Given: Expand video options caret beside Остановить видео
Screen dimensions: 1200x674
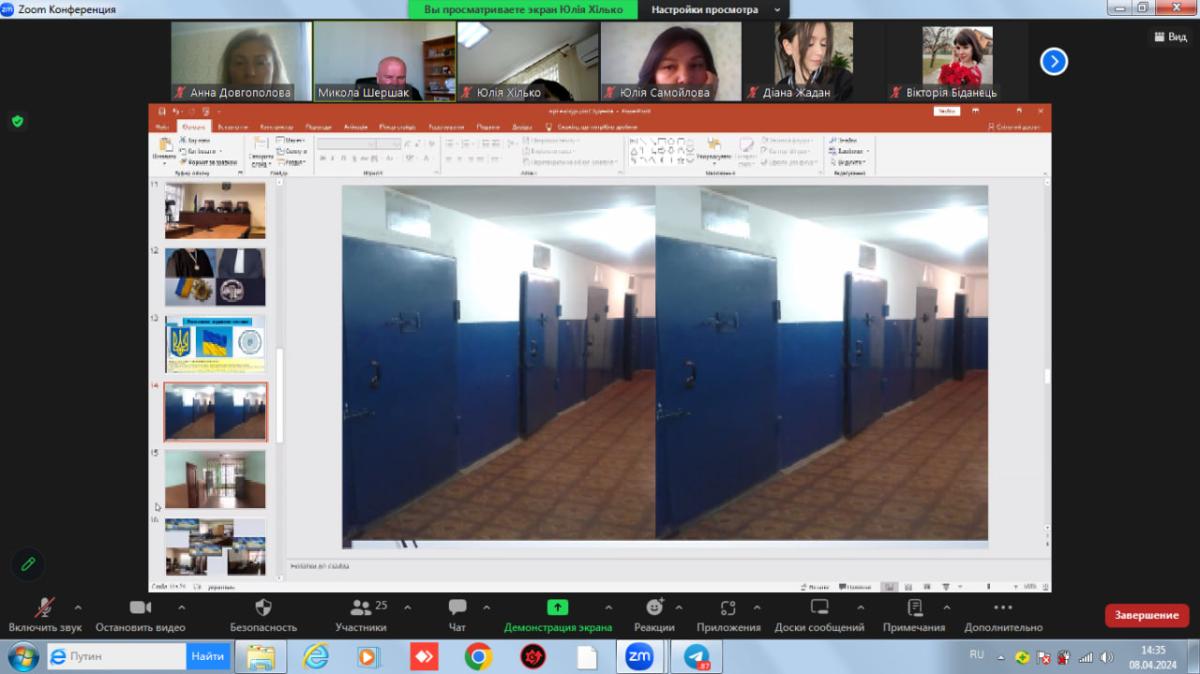Looking at the screenshot, I should coord(181,607).
